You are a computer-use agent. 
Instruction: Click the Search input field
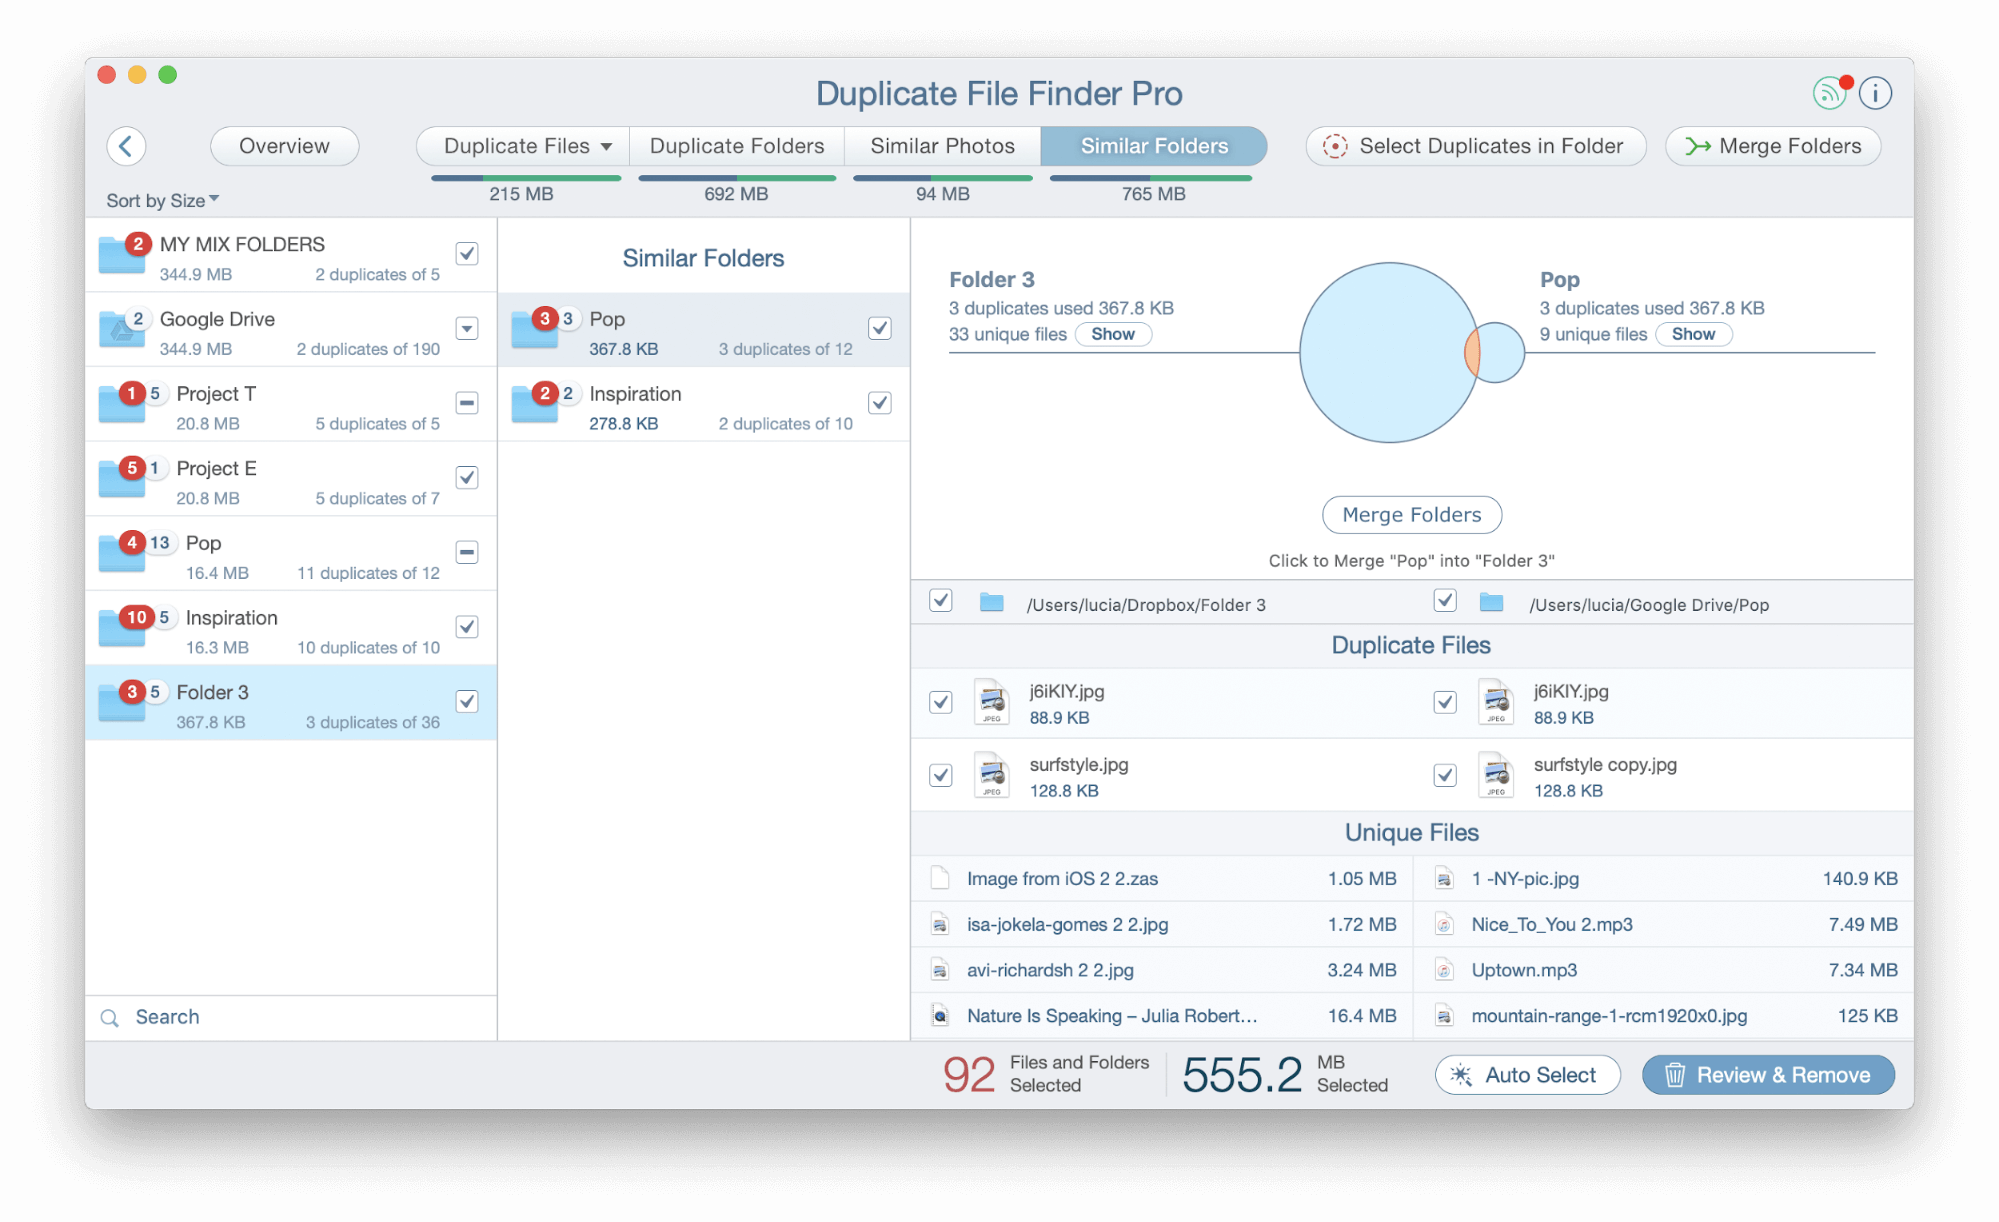click(x=290, y=1018)
